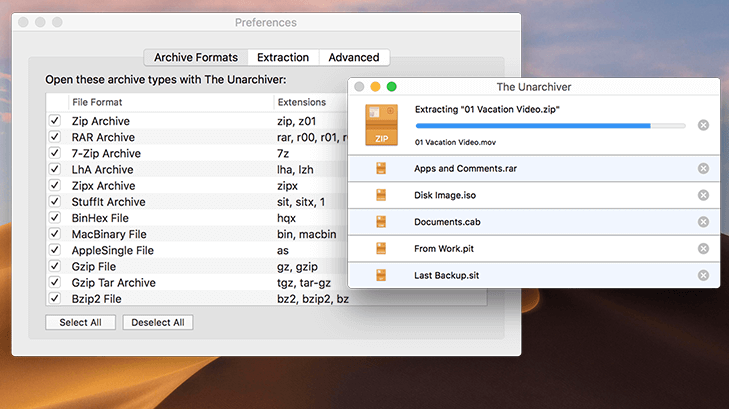Disable StuffIt Archive checkbox
Image resolution: width=729 pixels, height=409 pixels.
(x=54, y=202)
